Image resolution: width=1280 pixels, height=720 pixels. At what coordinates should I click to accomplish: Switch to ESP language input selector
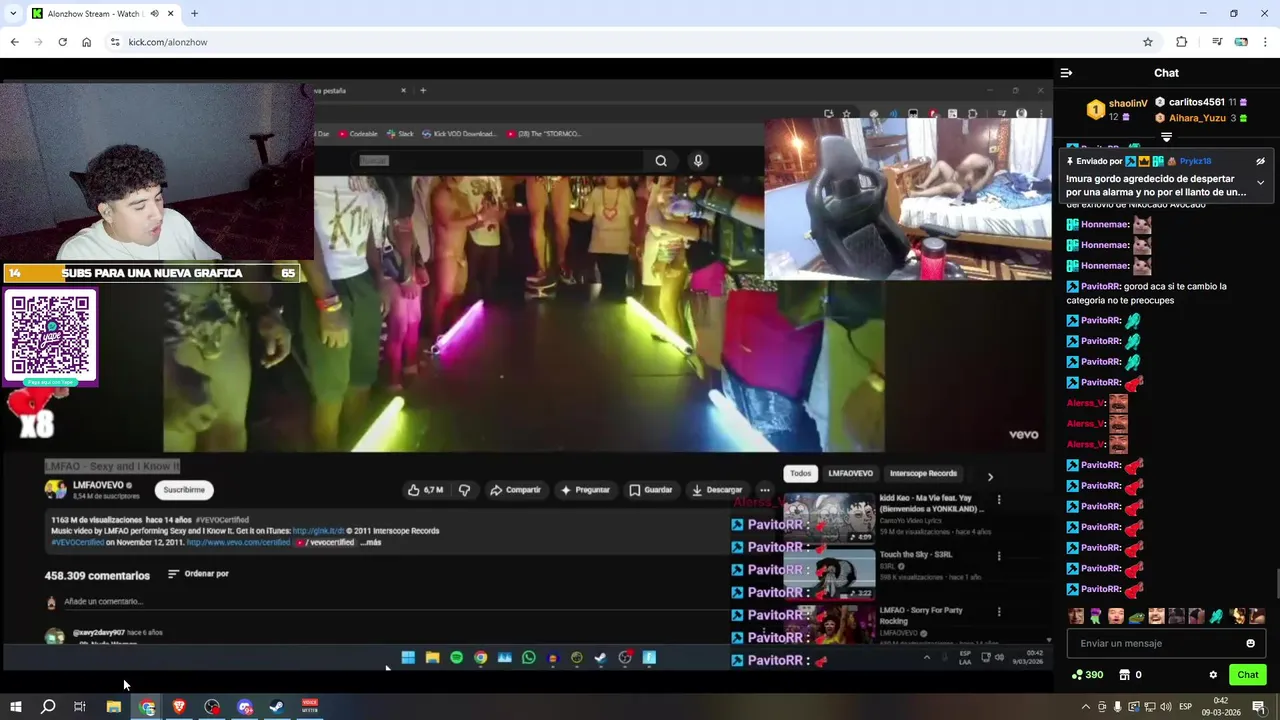[x=1186, y=707]
